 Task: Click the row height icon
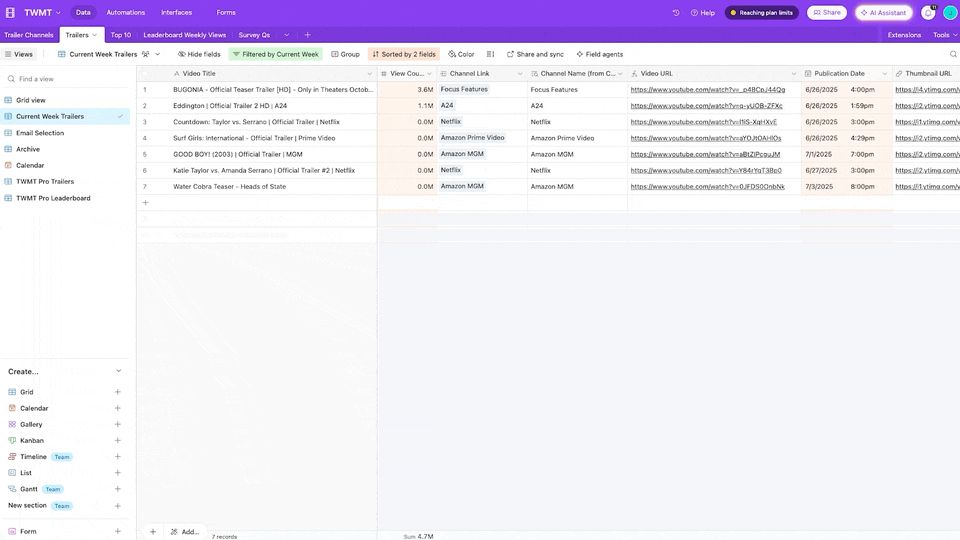pyautogui.click(x=490, y=54)
